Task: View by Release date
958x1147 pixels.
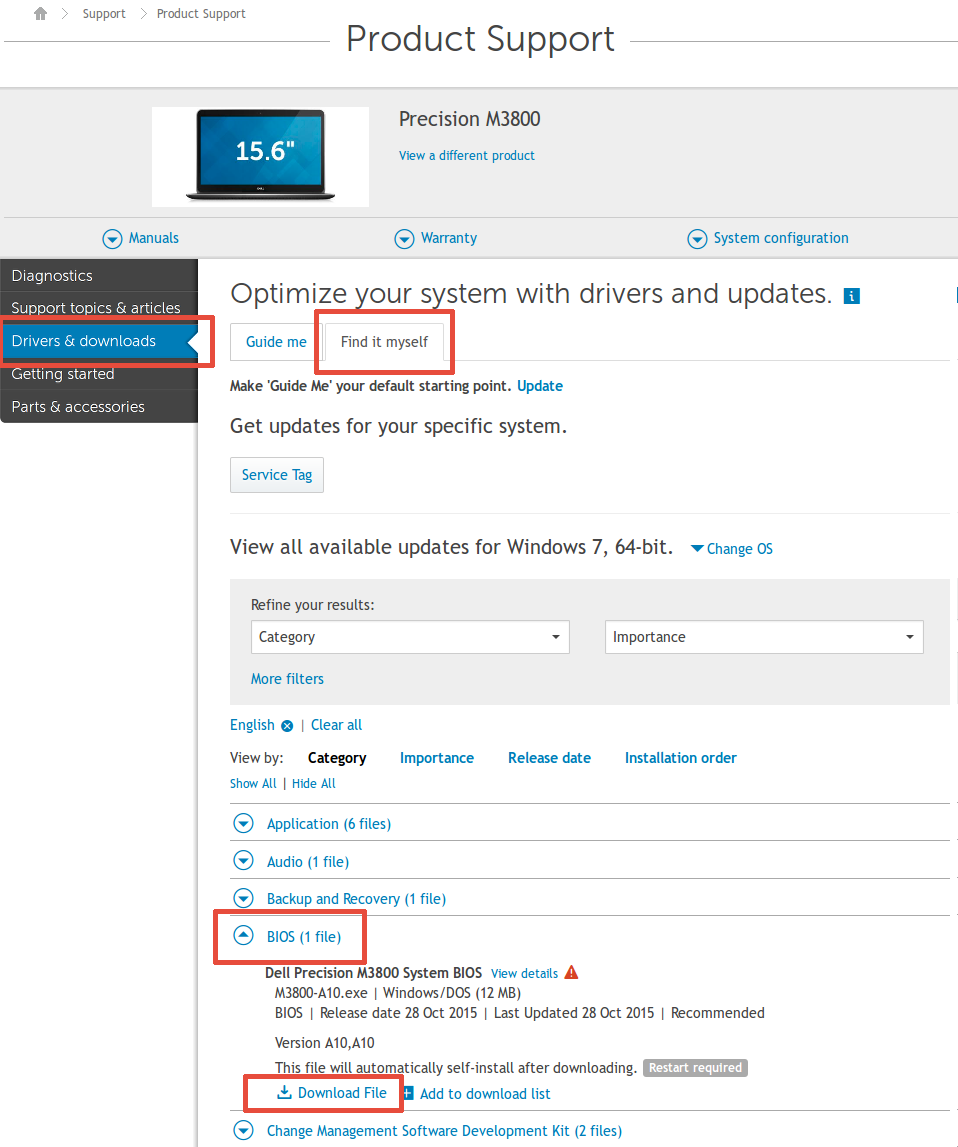Action: [x=549, y=758]
